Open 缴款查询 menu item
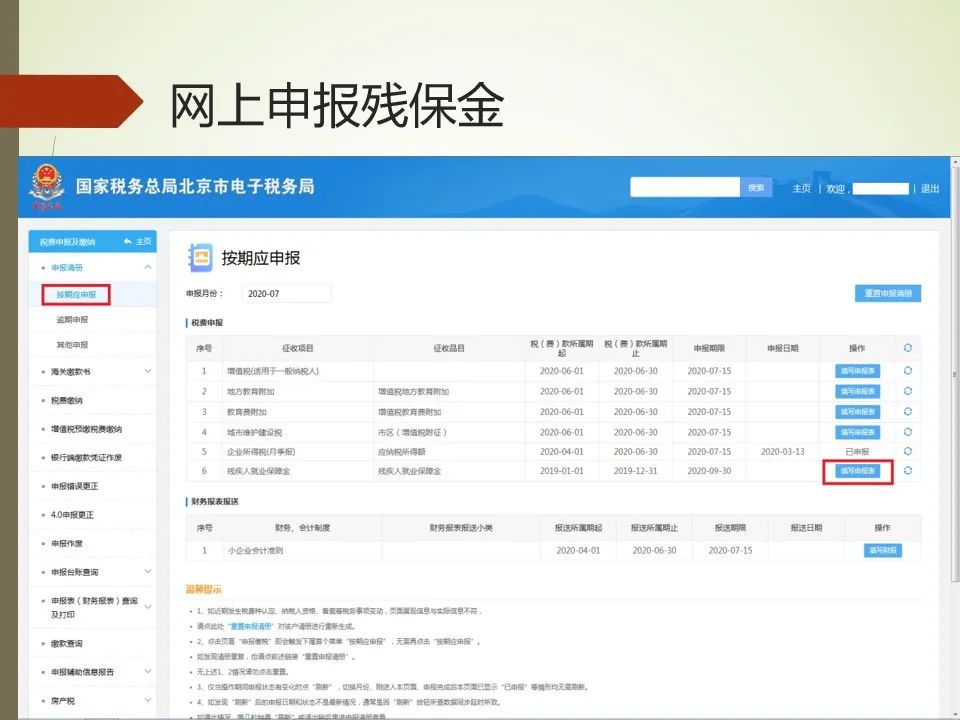Image resolution: width=960 pixels, height=720 pixels. tap(66, 643)
